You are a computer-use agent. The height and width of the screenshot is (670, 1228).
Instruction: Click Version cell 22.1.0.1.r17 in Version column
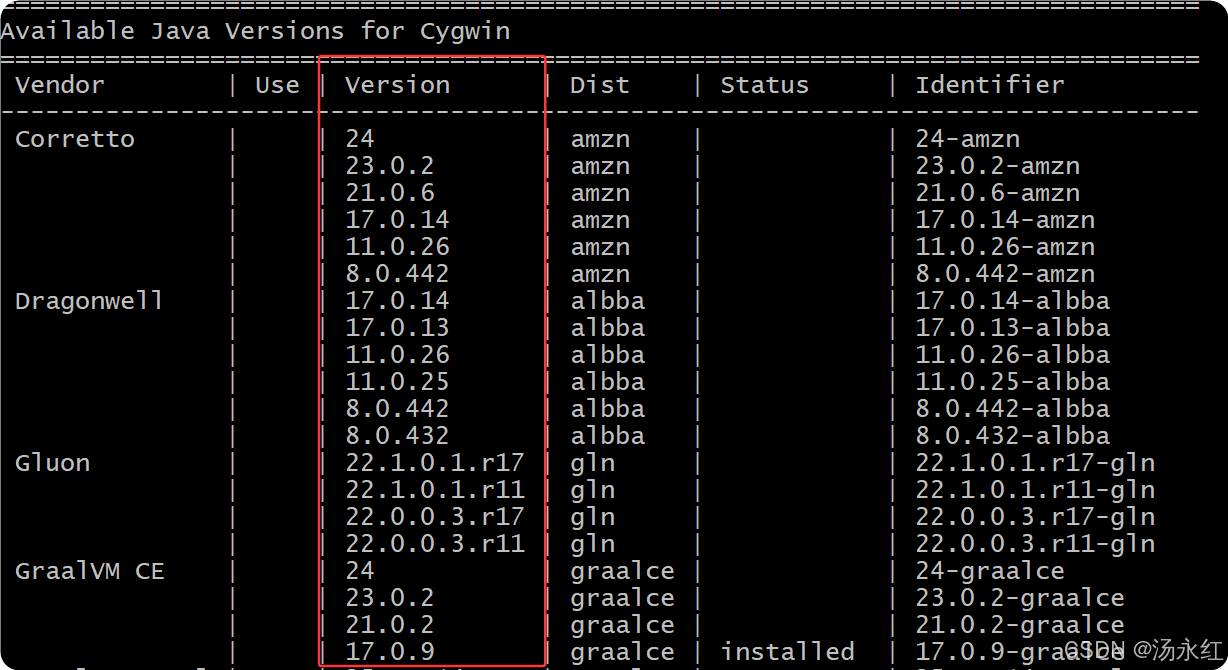[435, 463]
